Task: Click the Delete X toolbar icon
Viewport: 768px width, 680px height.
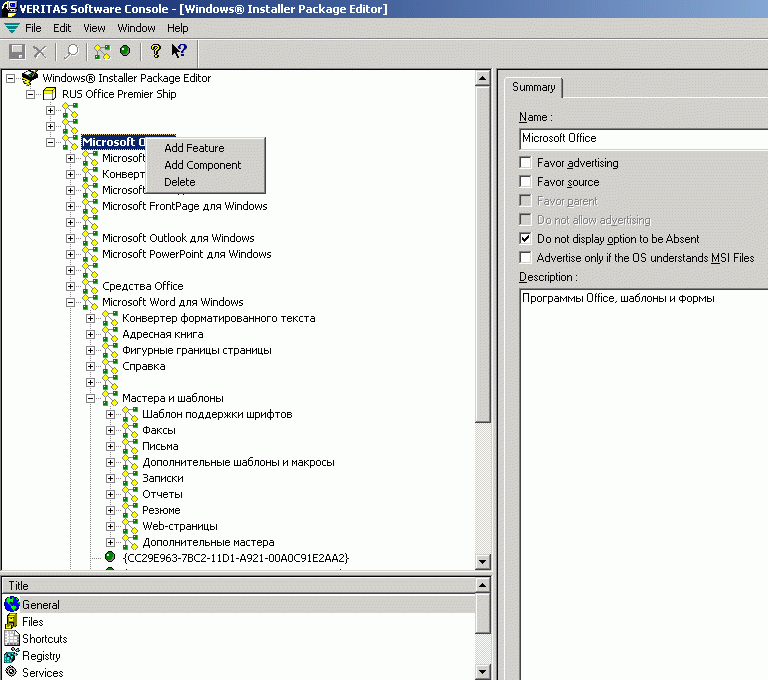Action: tap(40, 51)
